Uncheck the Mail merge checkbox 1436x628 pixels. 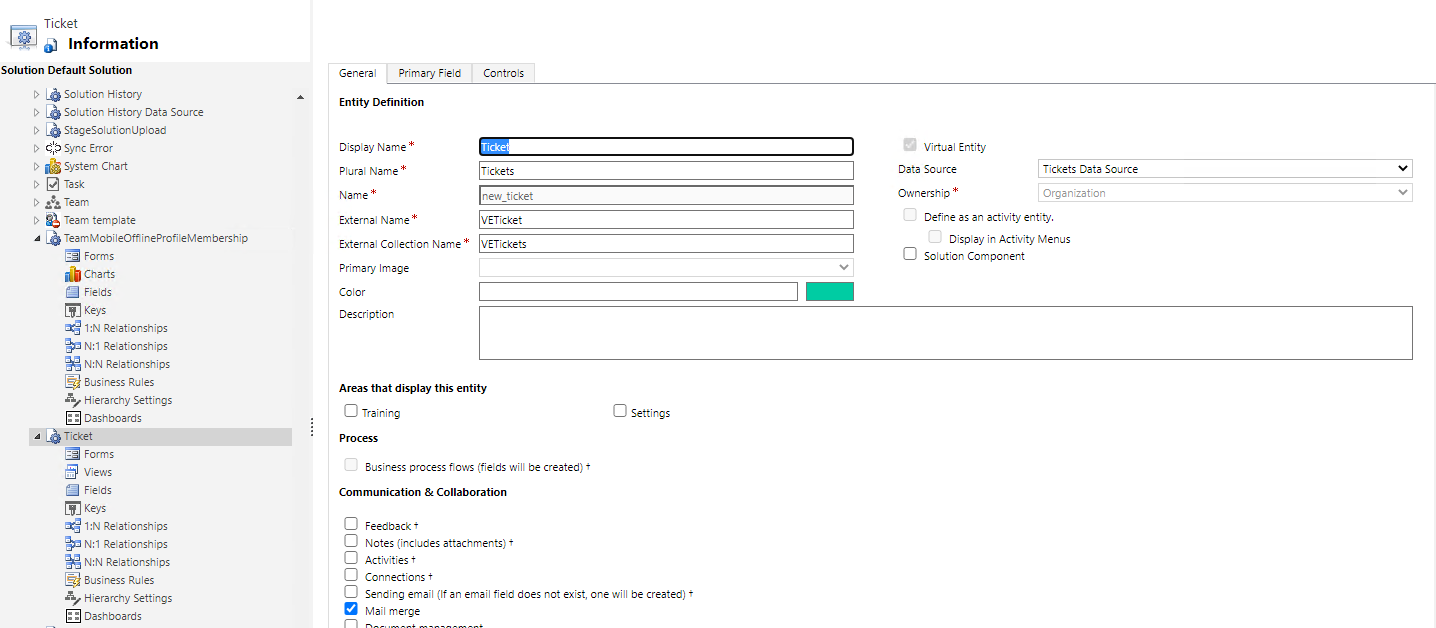[x=351, y=609]
